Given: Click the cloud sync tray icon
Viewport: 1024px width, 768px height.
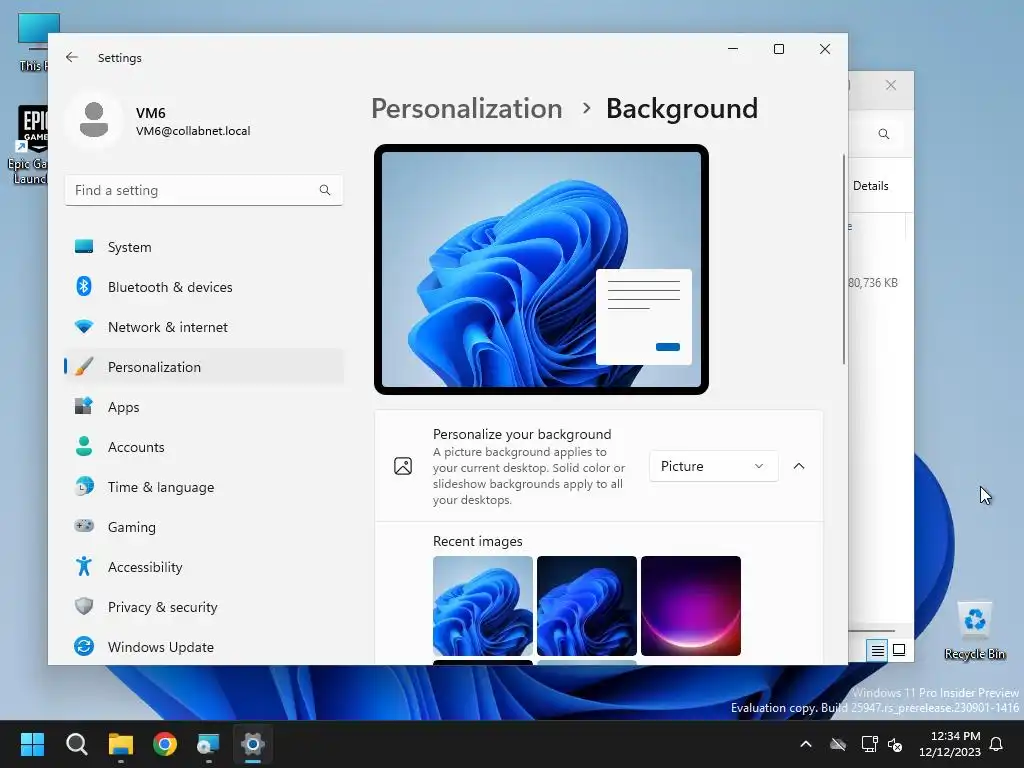Looking at the screenshot, I should pyautogui.click(x=838, y=744).
